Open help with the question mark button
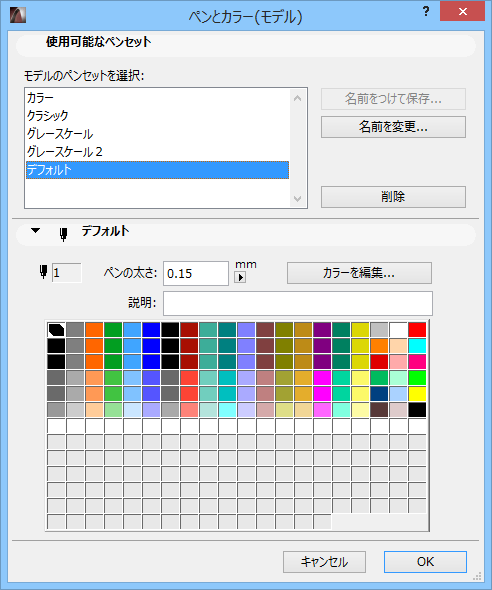The height and width of the screenshot is (590, 492). (425, 11)
